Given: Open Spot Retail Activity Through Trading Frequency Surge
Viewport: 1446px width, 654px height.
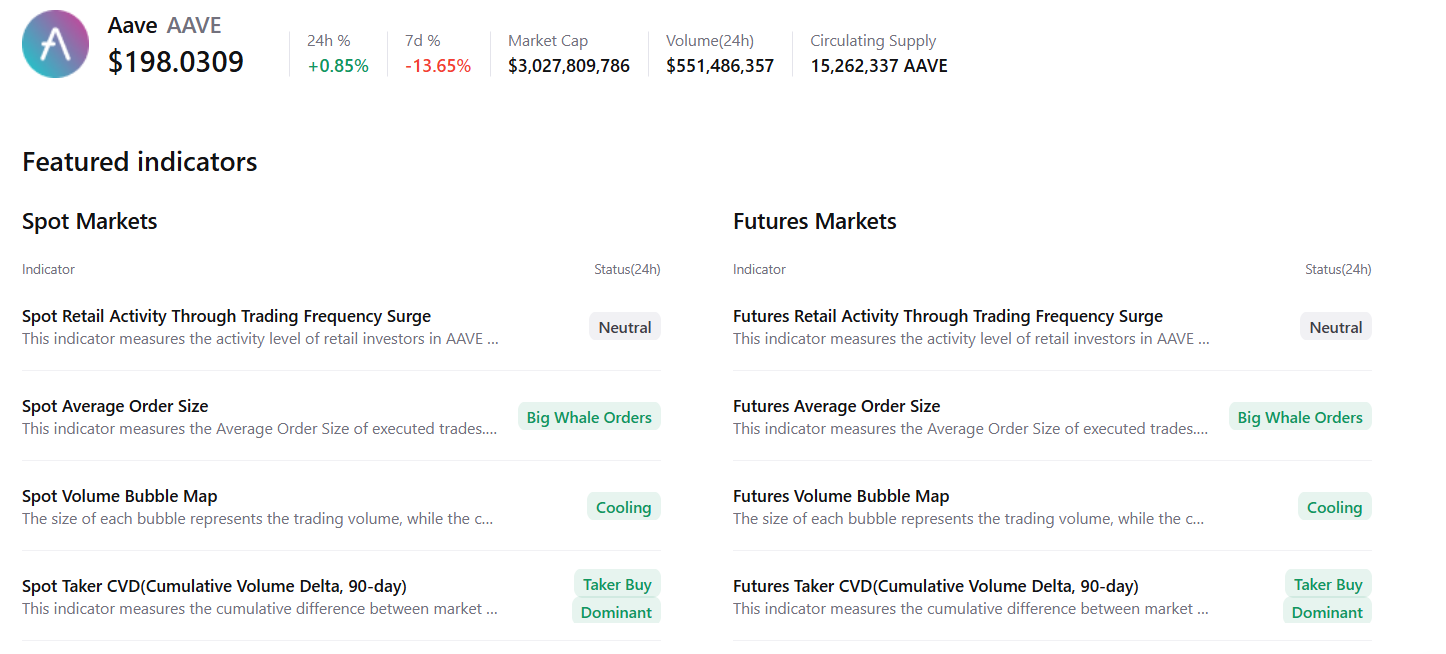Looking at the screenshot, I should [x=227, y=315].
